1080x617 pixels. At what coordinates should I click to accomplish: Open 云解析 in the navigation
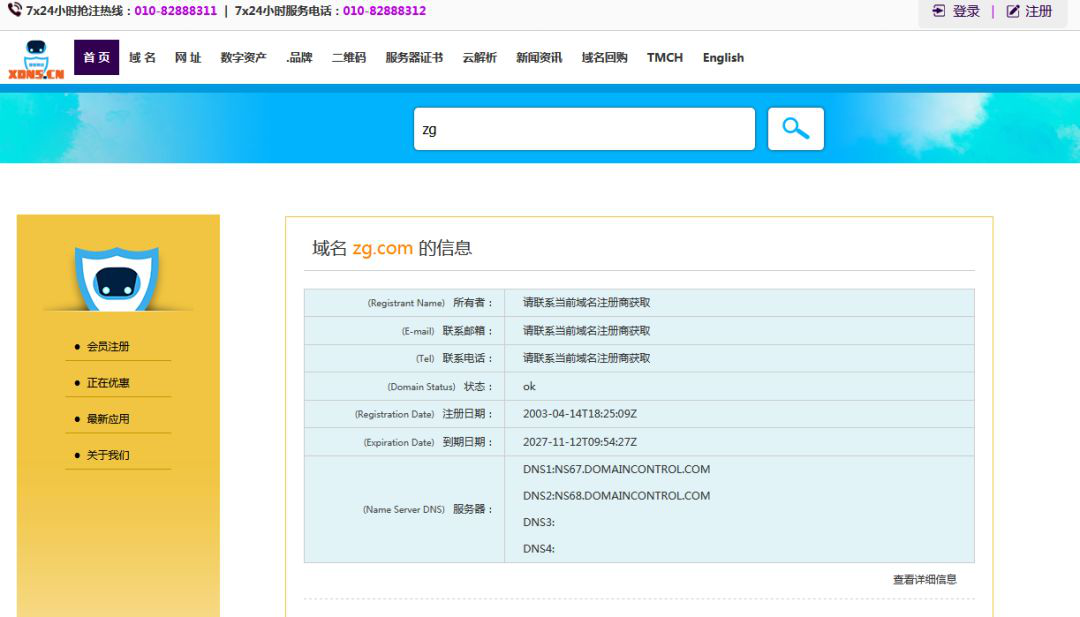pyautogui.click(x=479, y=58)
